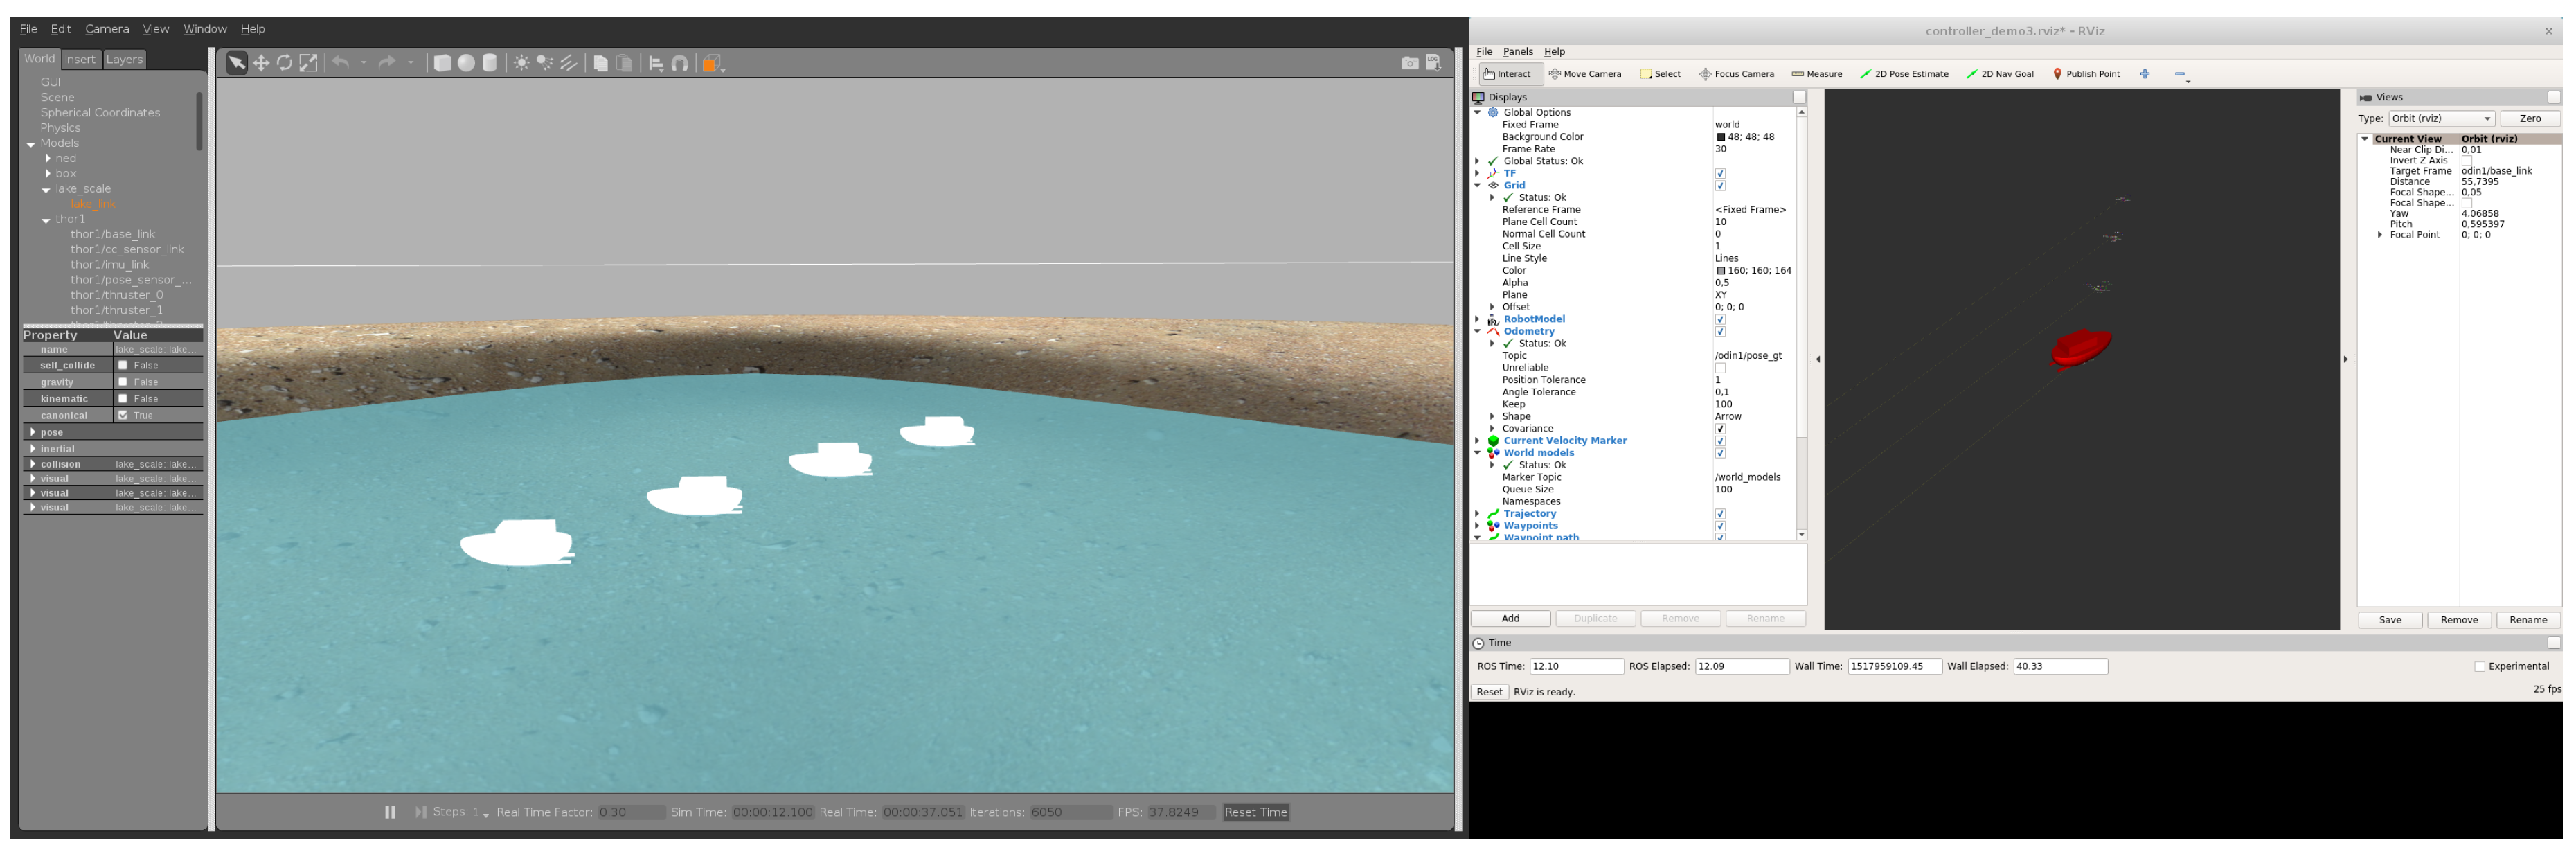Screen dimensions: 2576x854
Task: Toggle the gravity checkbox
Action: 123,383
